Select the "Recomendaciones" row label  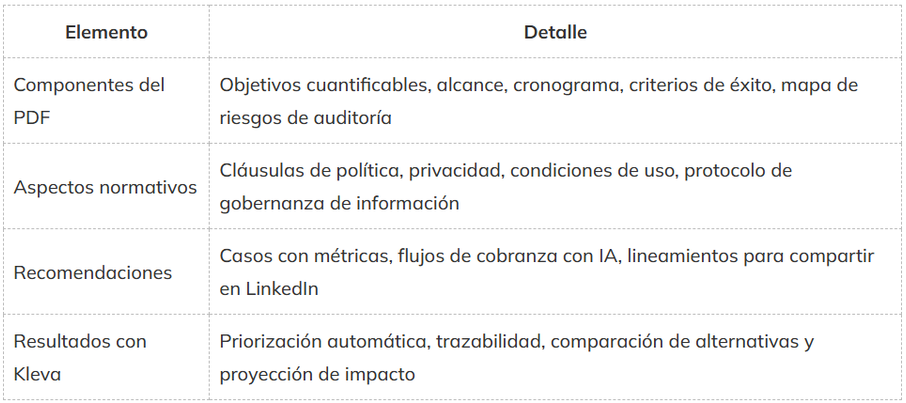[93, 273]
